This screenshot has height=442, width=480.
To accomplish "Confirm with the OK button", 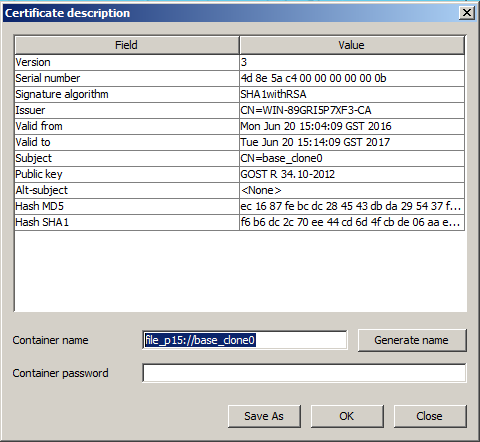I will tap(347, 416).
